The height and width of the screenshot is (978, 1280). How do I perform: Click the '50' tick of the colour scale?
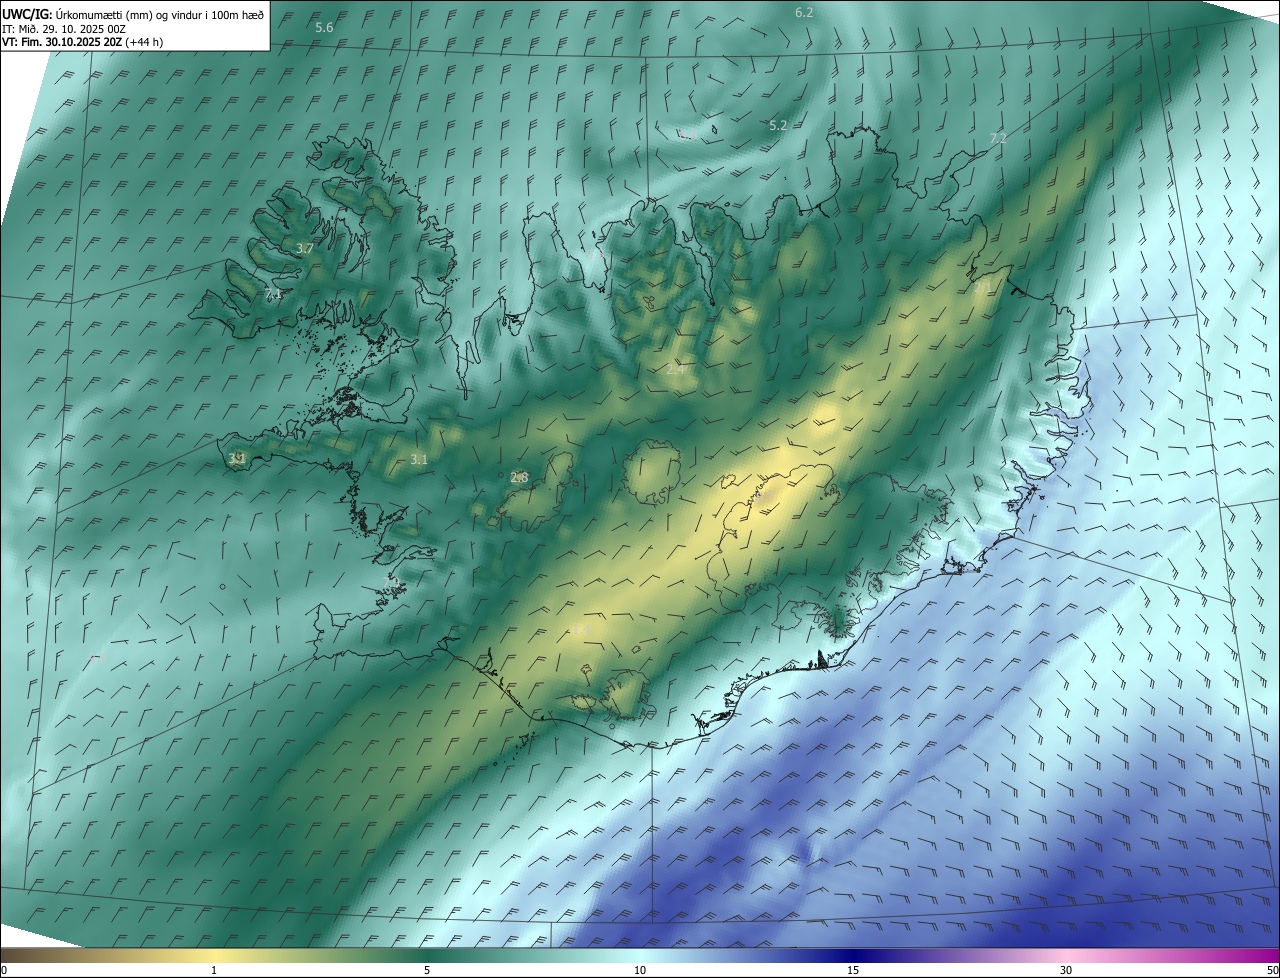coord(1272,970)
